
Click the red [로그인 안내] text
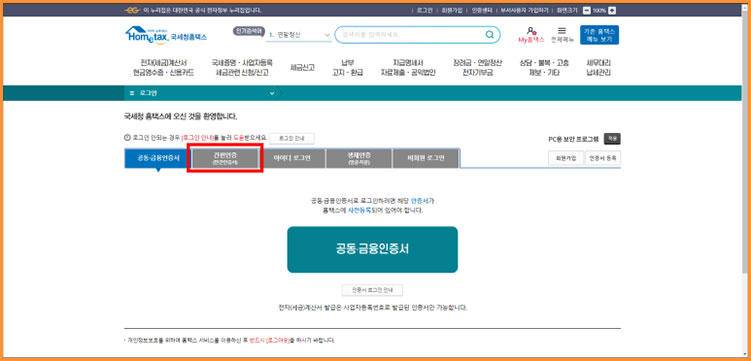click(x=197, y=138)
